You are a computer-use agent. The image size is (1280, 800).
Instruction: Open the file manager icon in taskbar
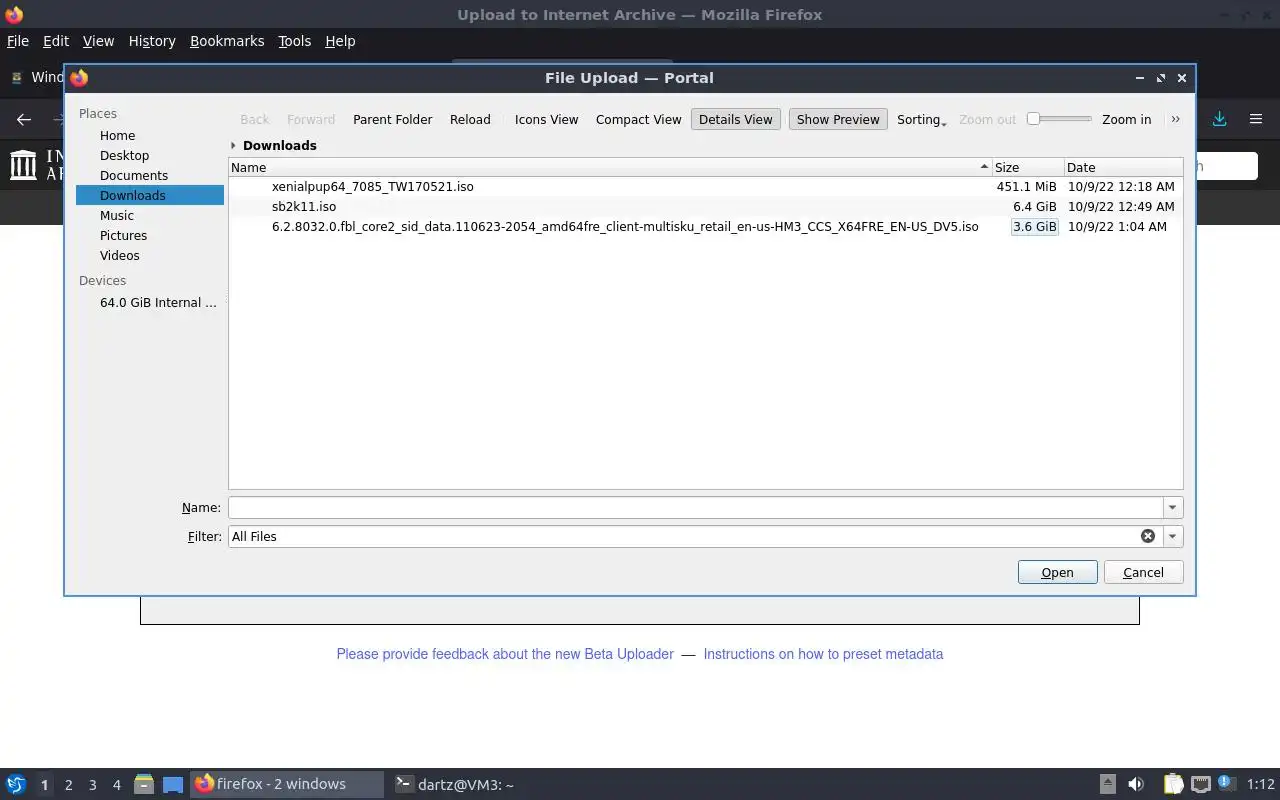coord(143,785)
